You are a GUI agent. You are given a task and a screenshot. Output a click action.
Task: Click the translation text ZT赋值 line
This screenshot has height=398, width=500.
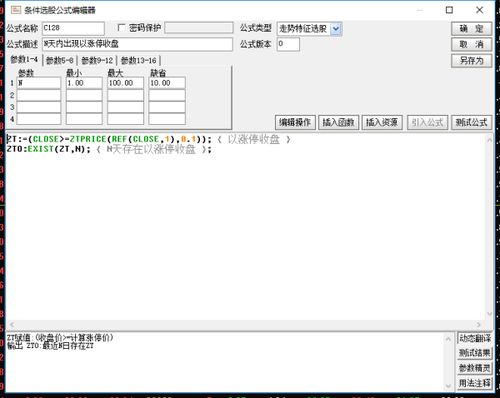(60, 338)
